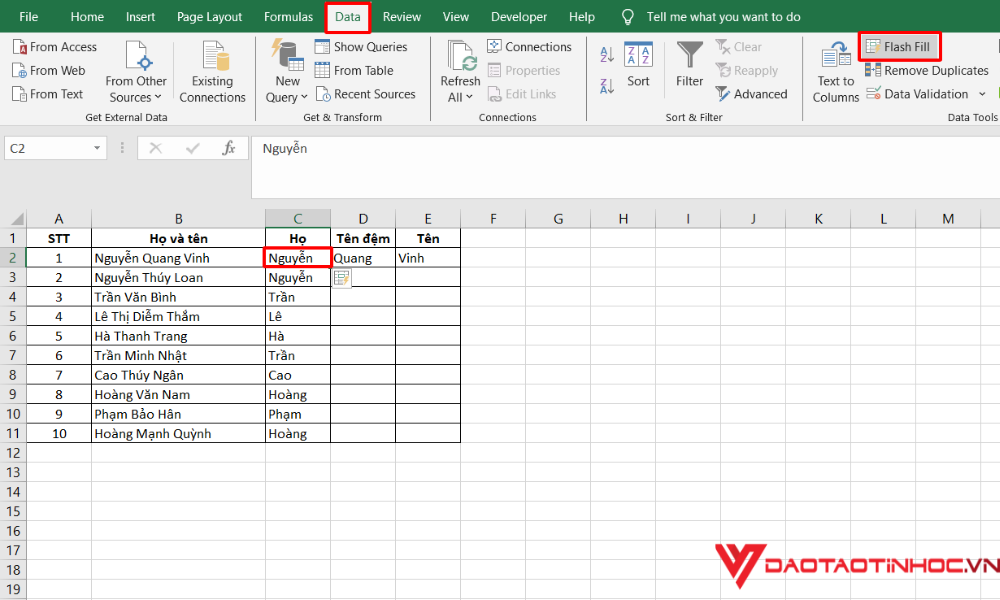Open Advanced filter options
Image resolution: width=1000 pixels, height=600 pixels.
[x=751, y=94]
